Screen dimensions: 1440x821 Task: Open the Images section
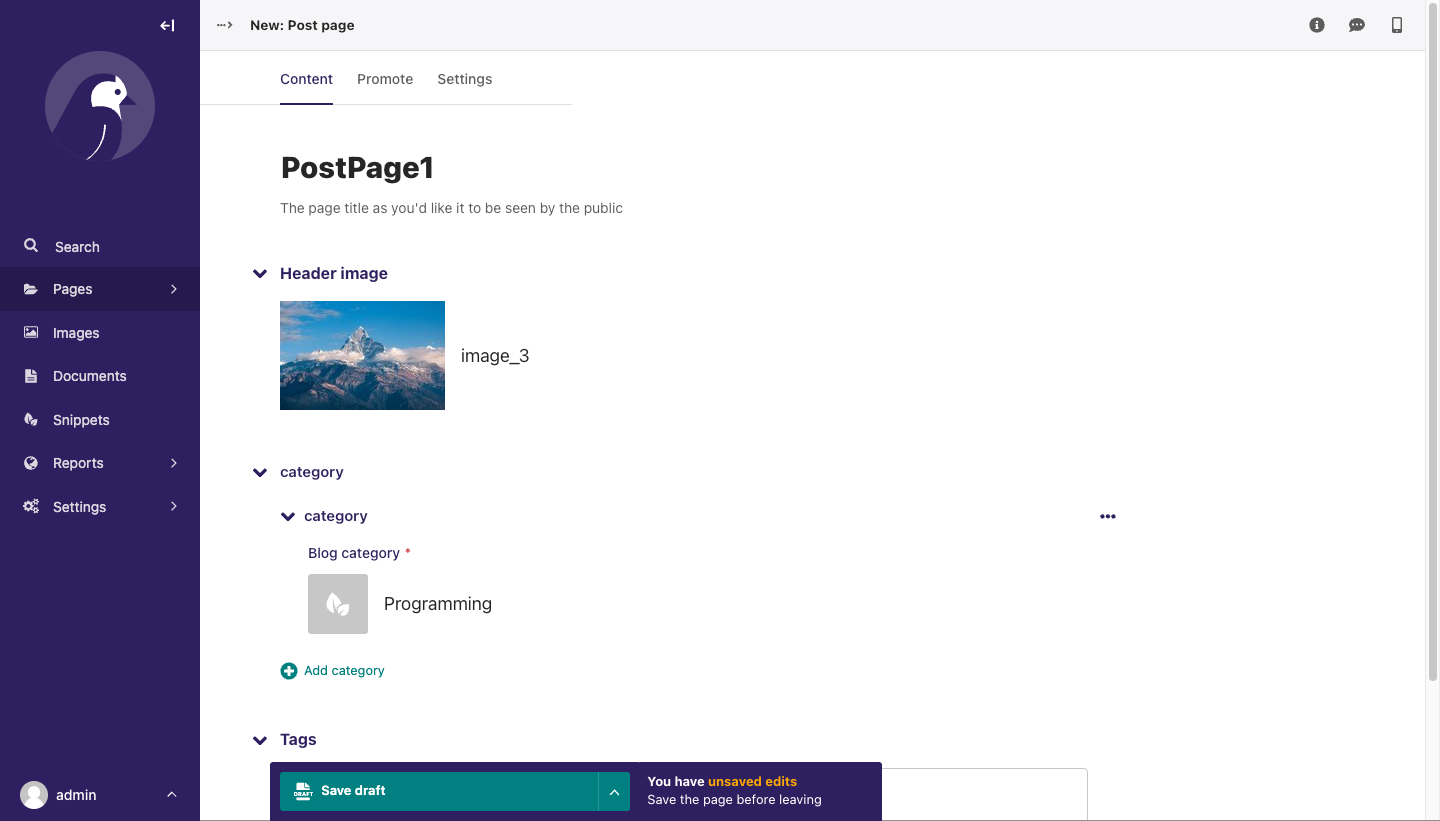[x=76, y=333]
